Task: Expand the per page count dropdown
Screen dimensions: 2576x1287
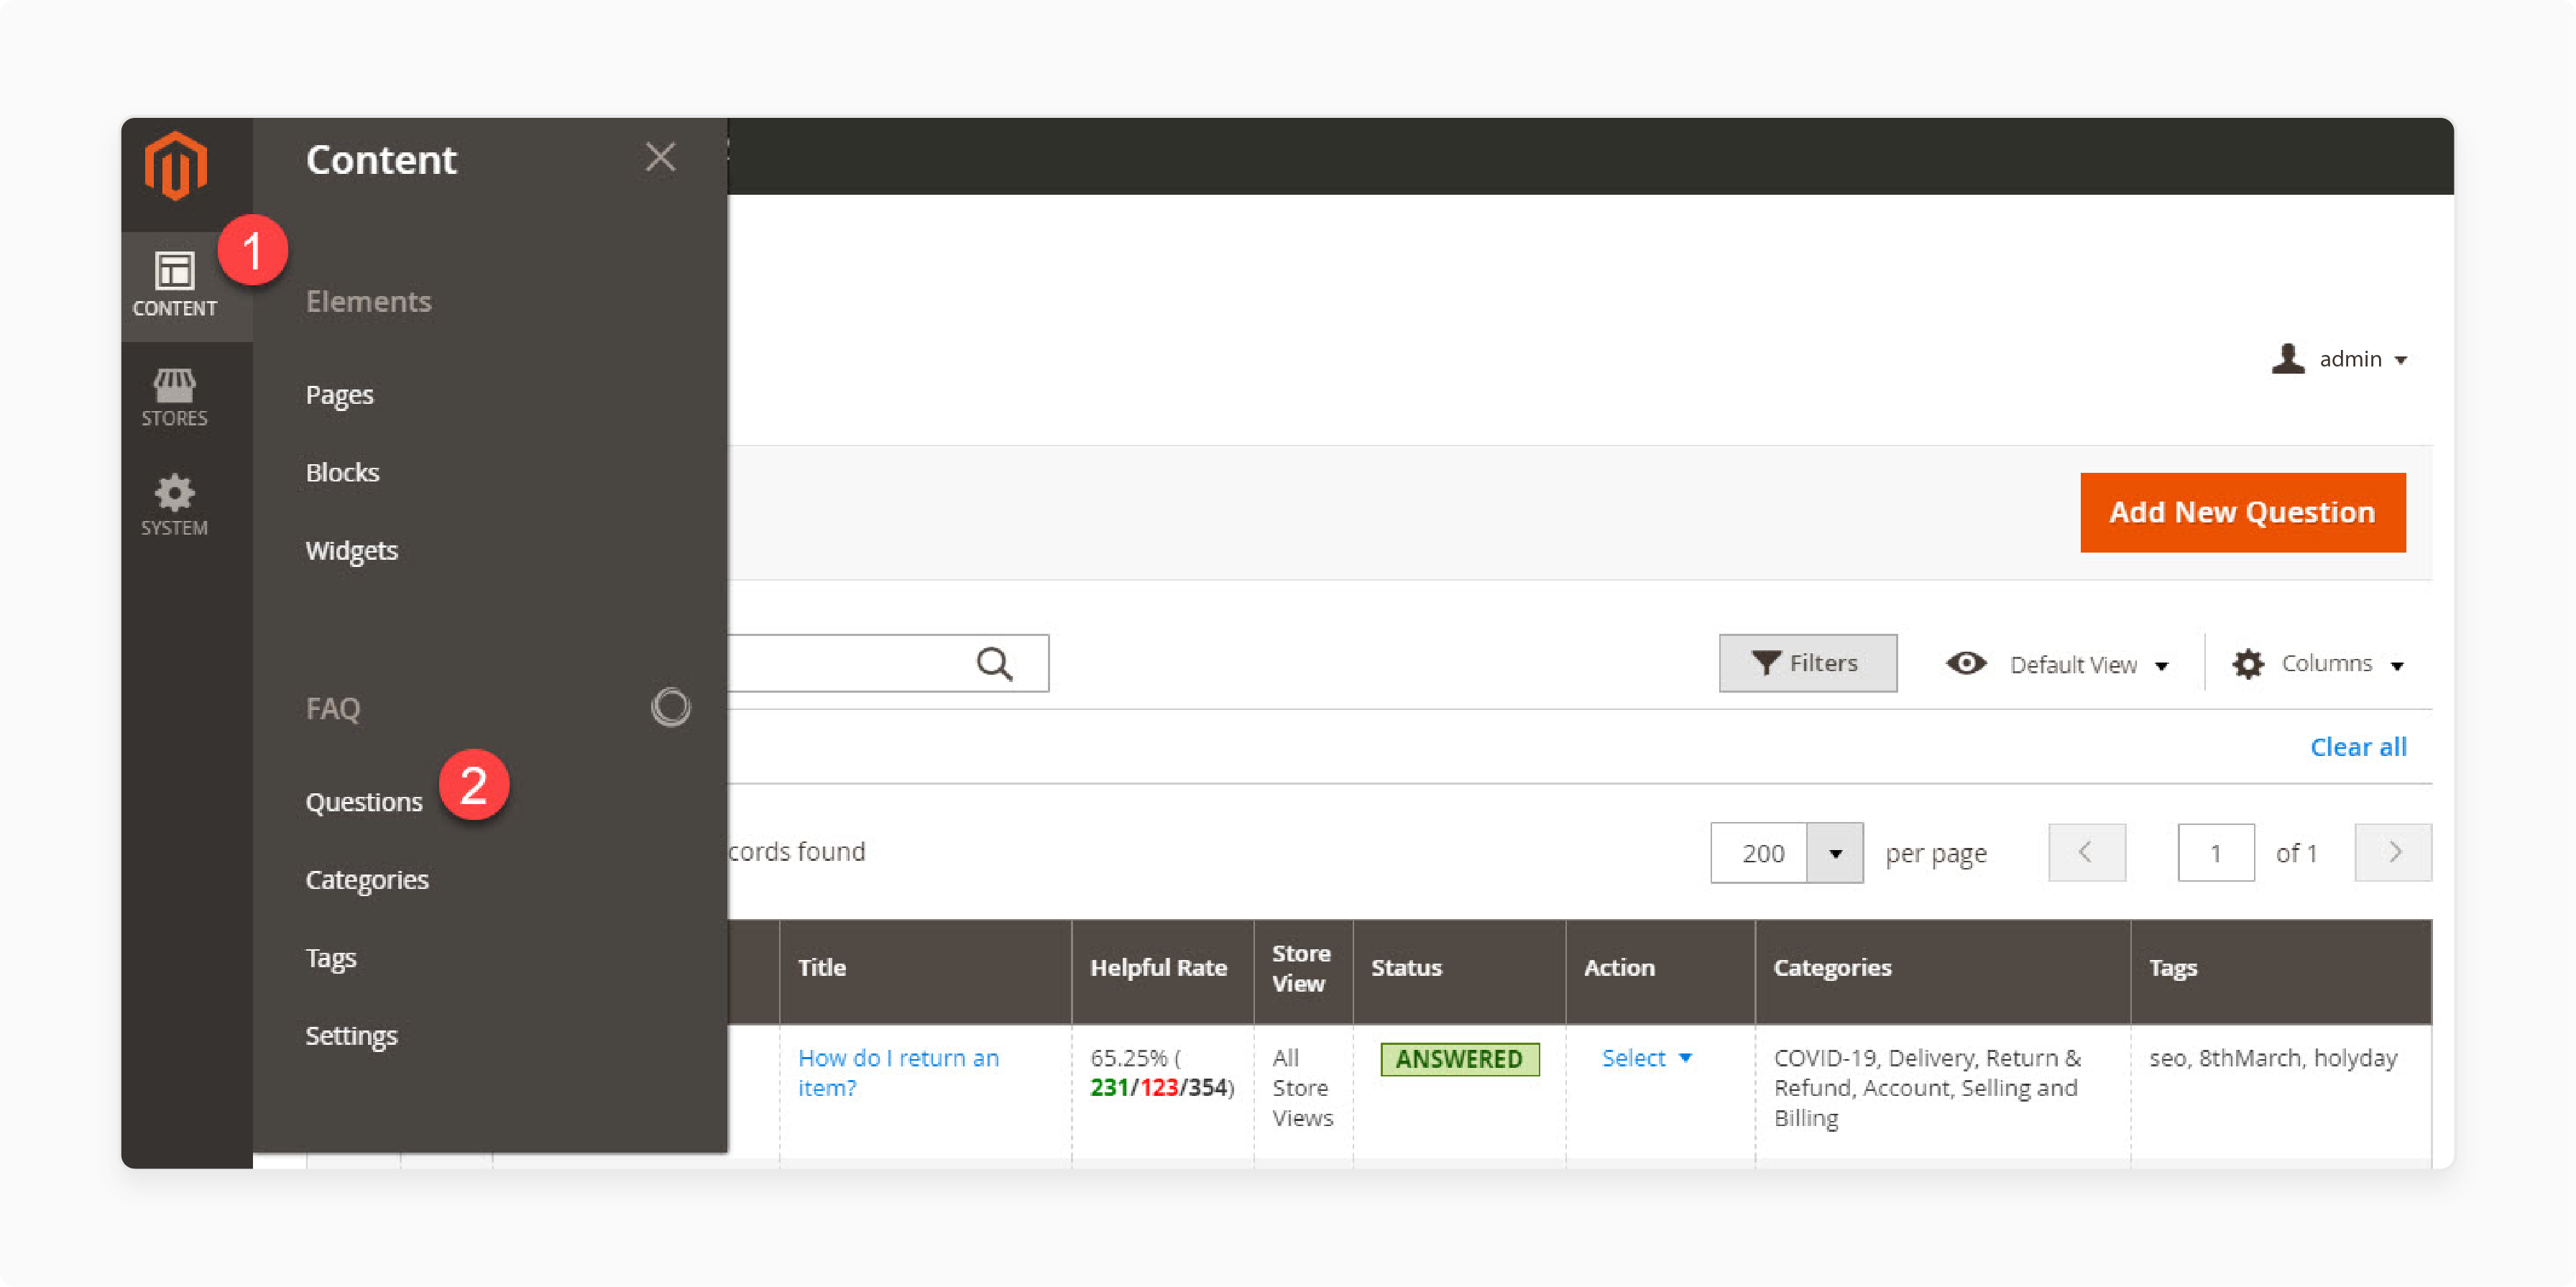Action: coord(1836,852)
